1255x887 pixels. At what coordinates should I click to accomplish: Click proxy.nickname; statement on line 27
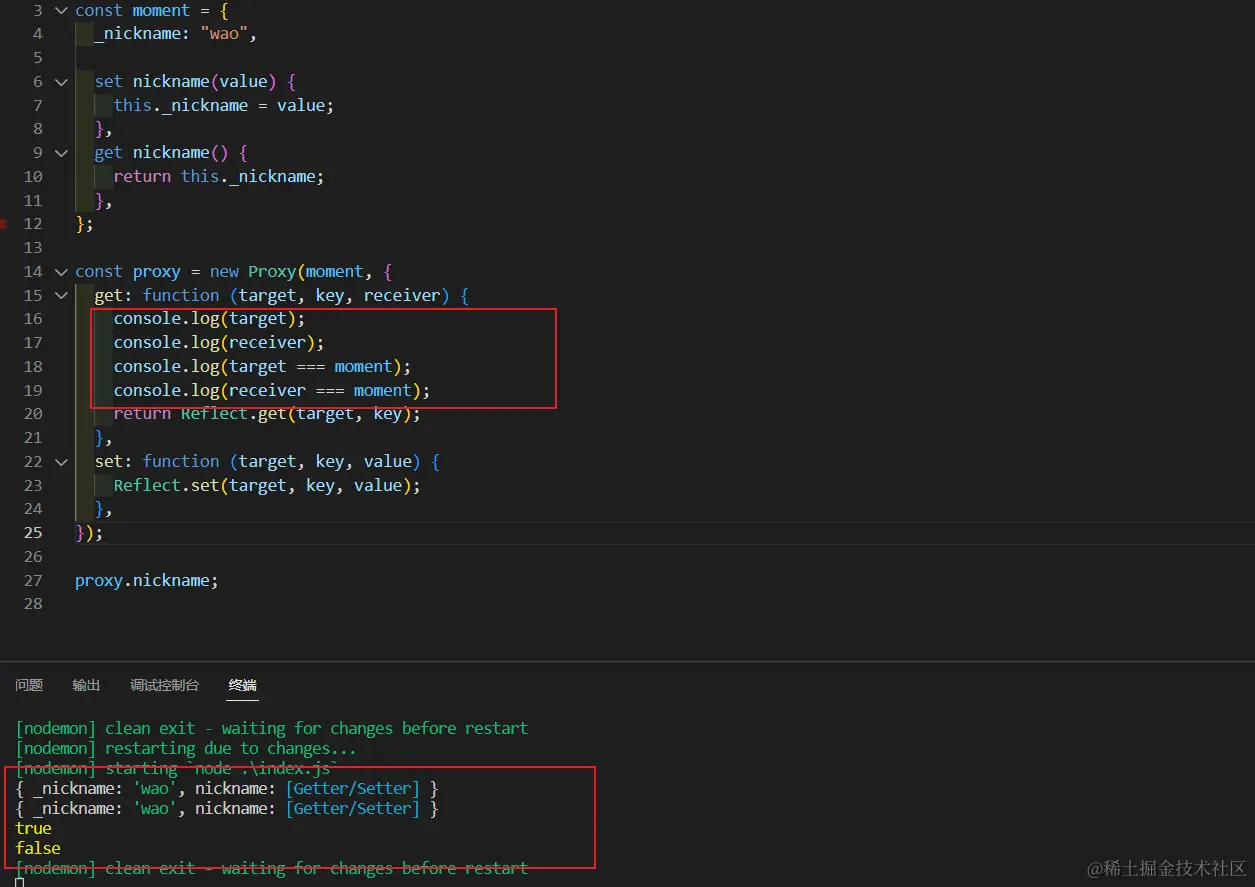pyautogui.click(x=147, y=580)
